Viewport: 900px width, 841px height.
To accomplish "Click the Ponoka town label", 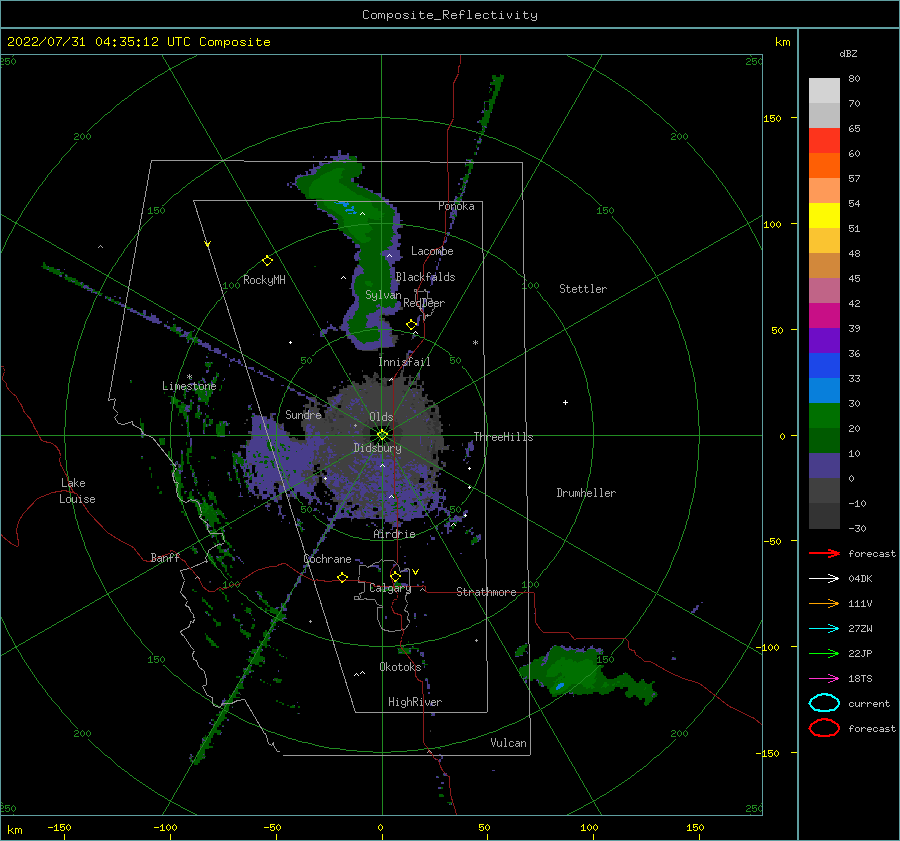I will 456,206.
